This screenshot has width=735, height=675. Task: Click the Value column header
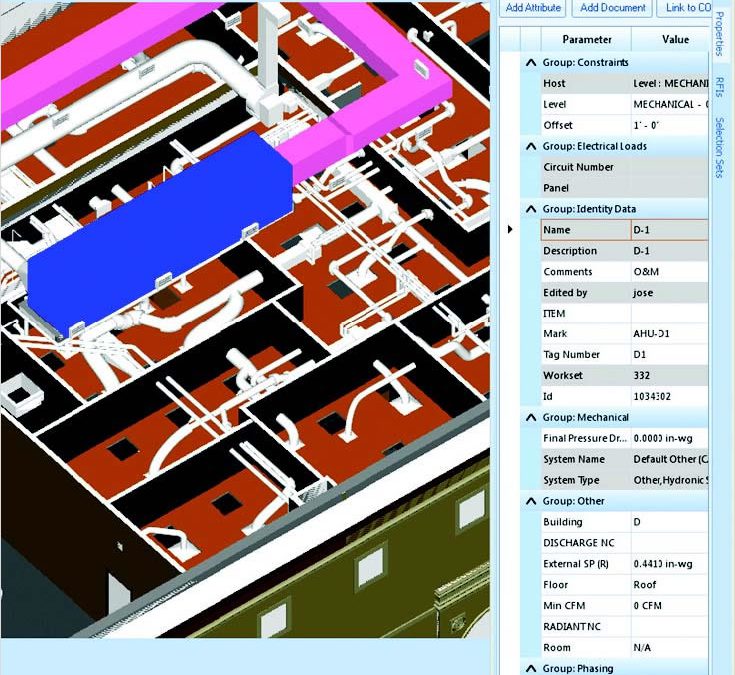[x=675, y=40]
